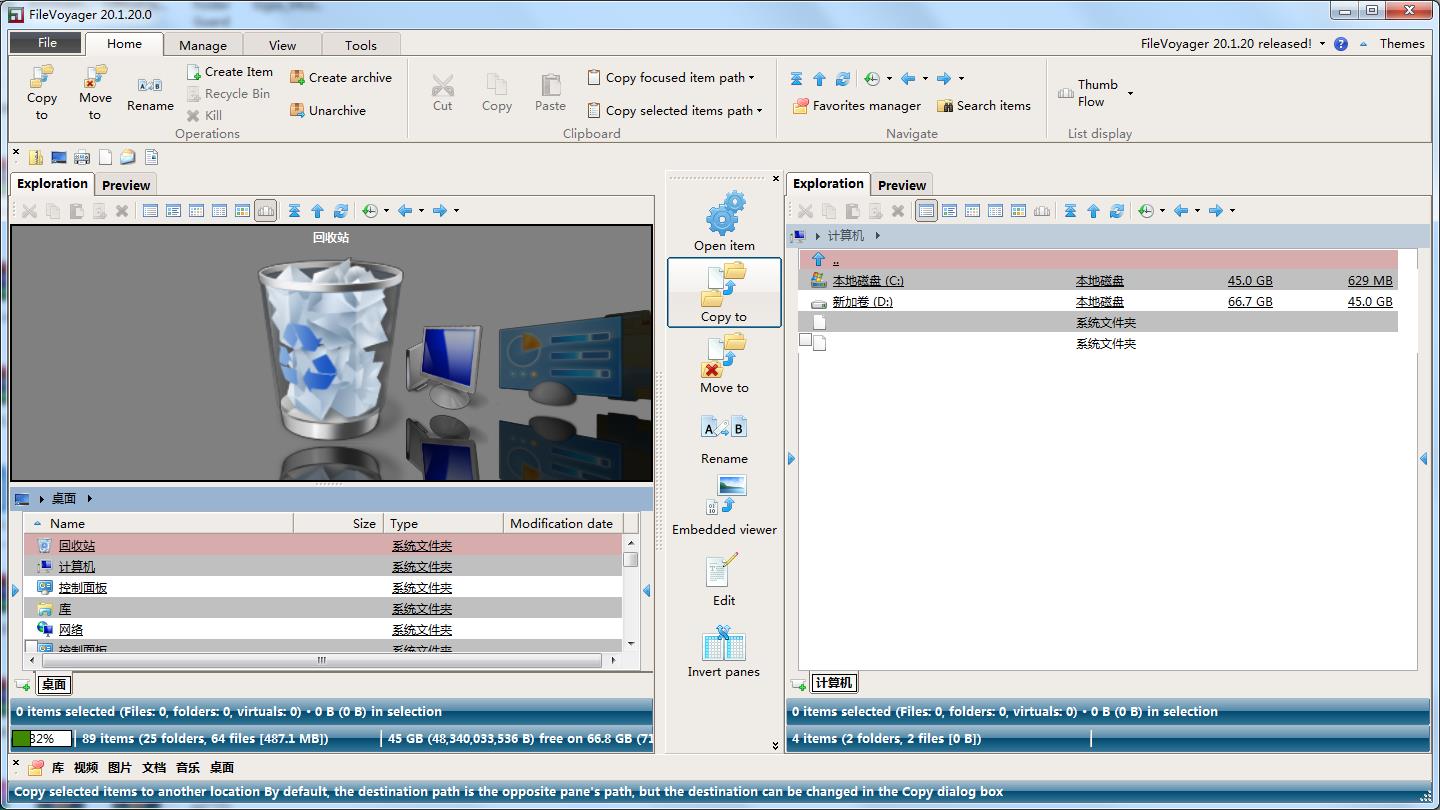
Task: Open the Thumb Flow list display dropdown
Action: 1130,93
